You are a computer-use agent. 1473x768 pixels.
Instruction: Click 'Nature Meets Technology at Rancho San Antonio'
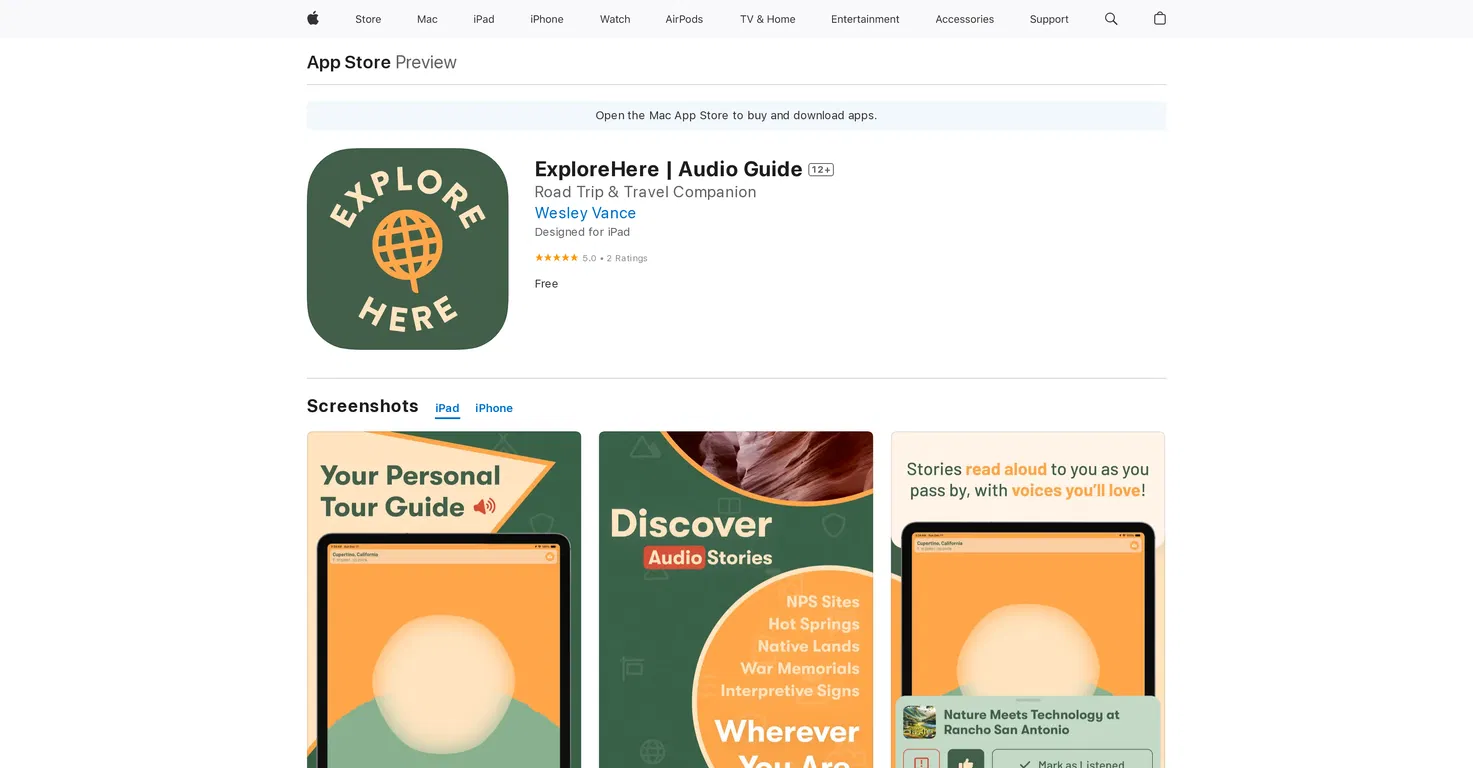click(1032, 722)
